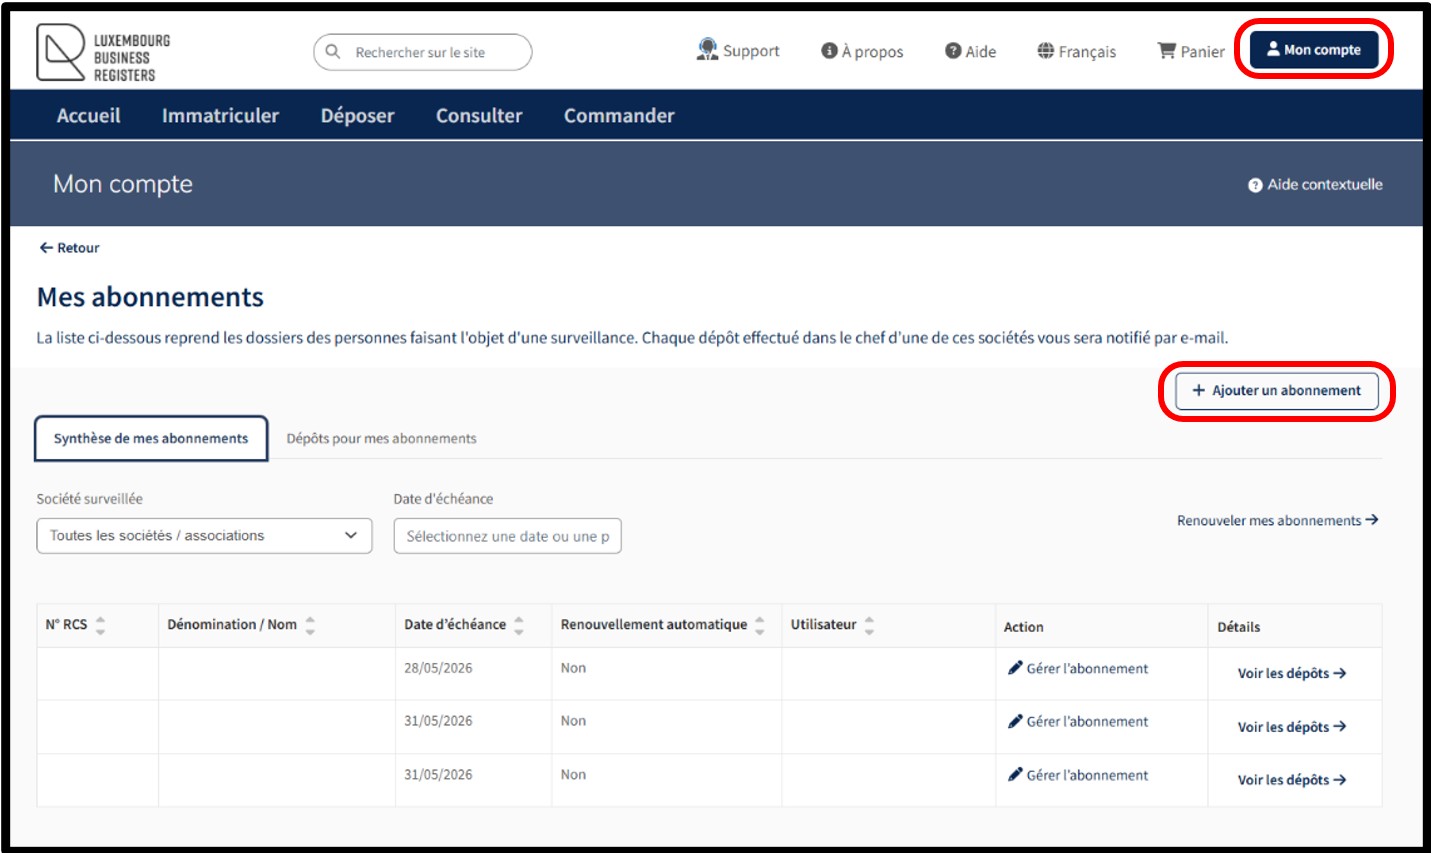Sort by Renouvellement automatique column
1431x853 pixels.
point(760,625)
